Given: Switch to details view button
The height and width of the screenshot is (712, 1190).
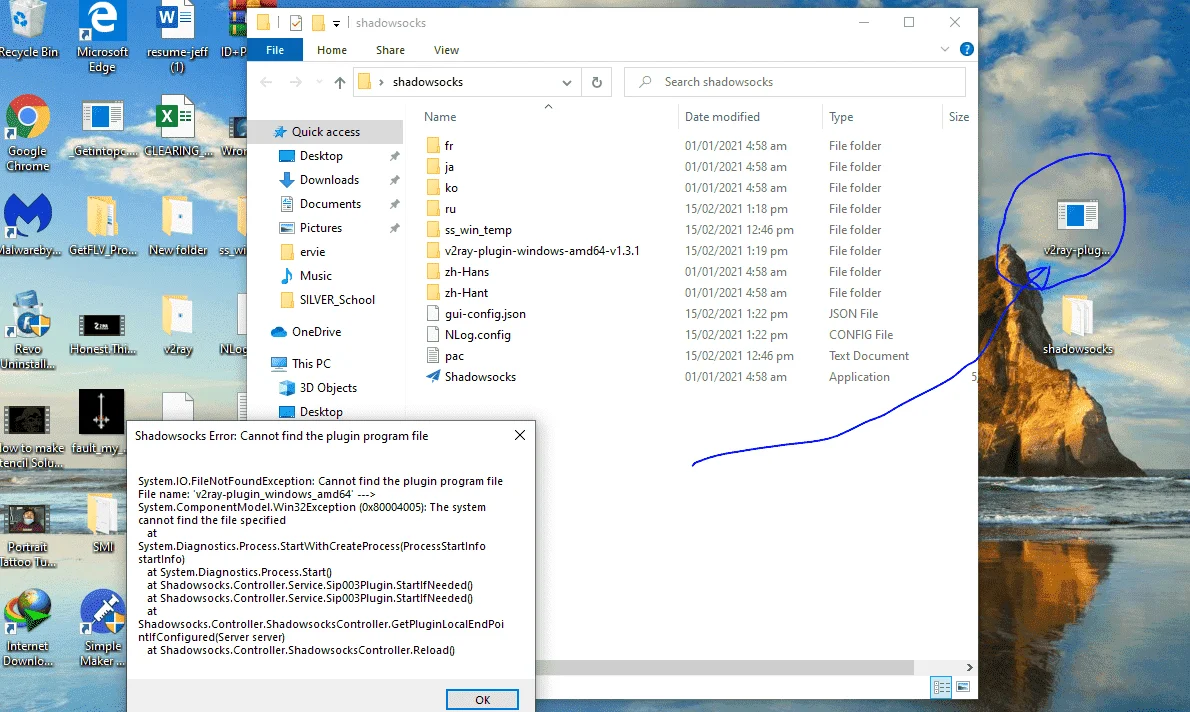Looking at the screenshot, I should tap(942, 687).
